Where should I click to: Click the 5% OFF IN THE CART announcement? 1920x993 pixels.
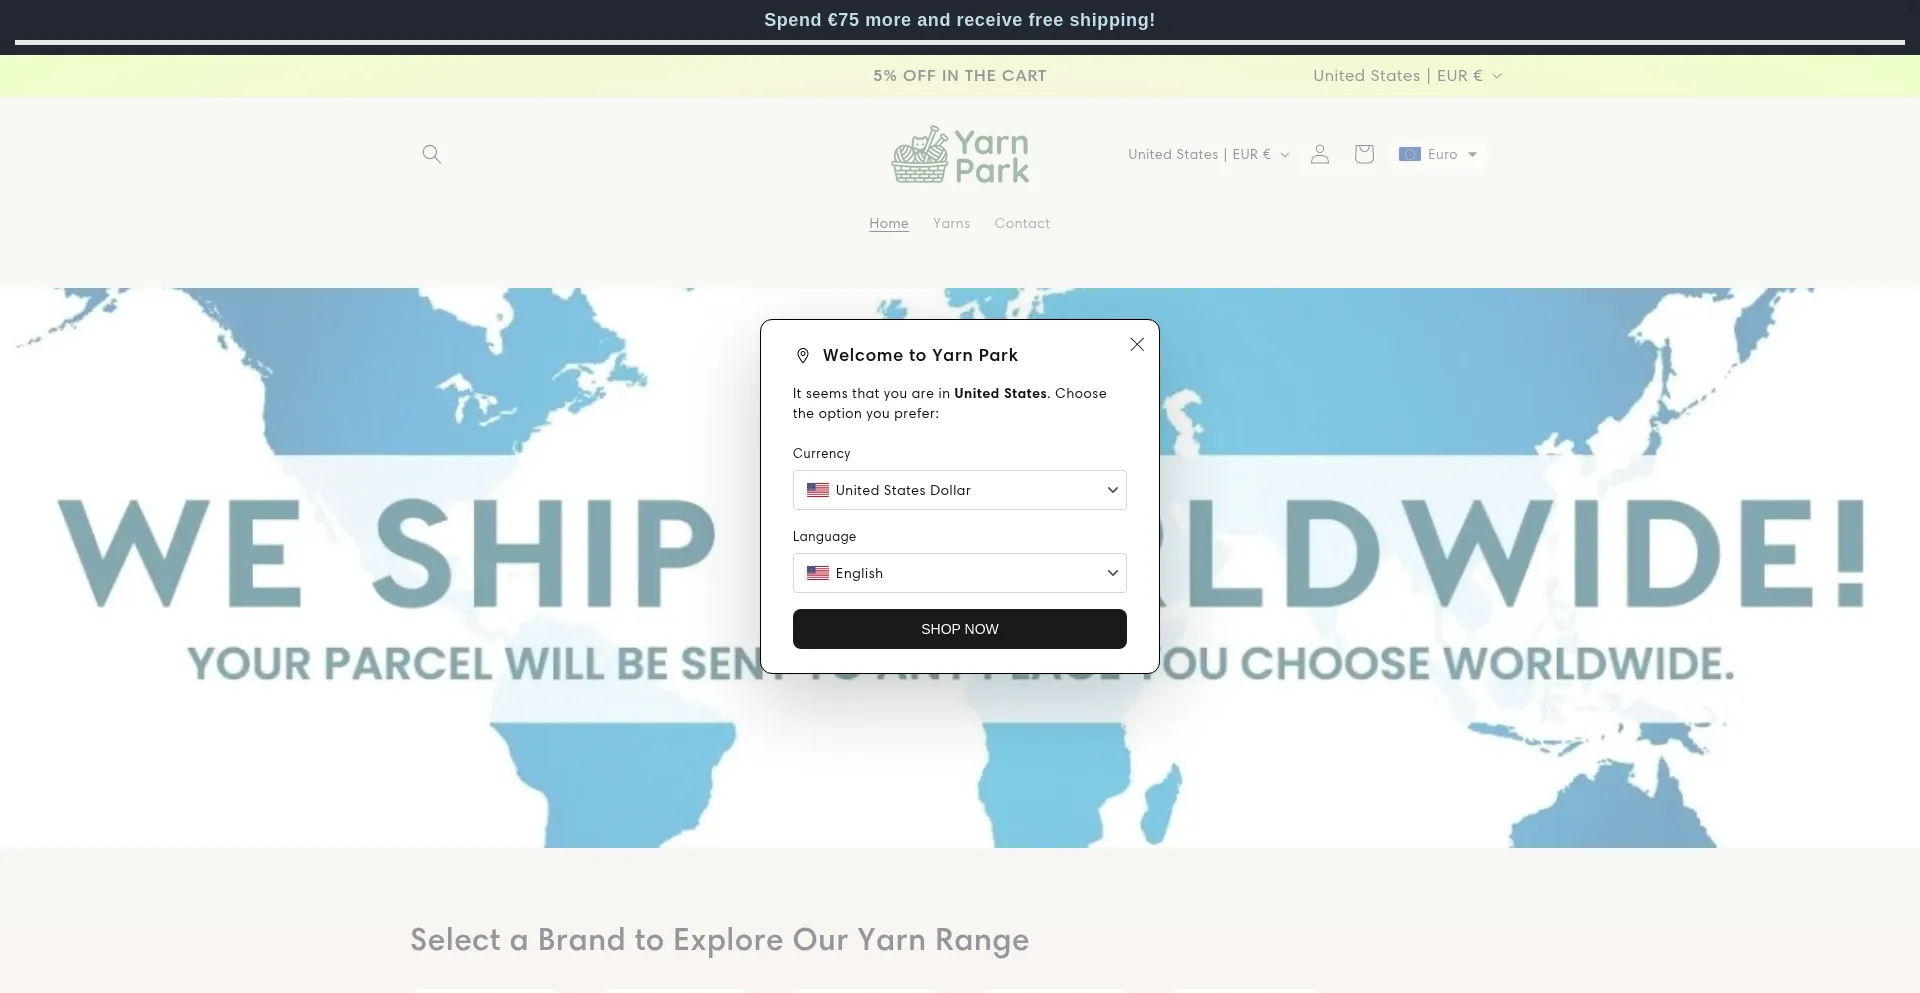(x=960, y=76)
